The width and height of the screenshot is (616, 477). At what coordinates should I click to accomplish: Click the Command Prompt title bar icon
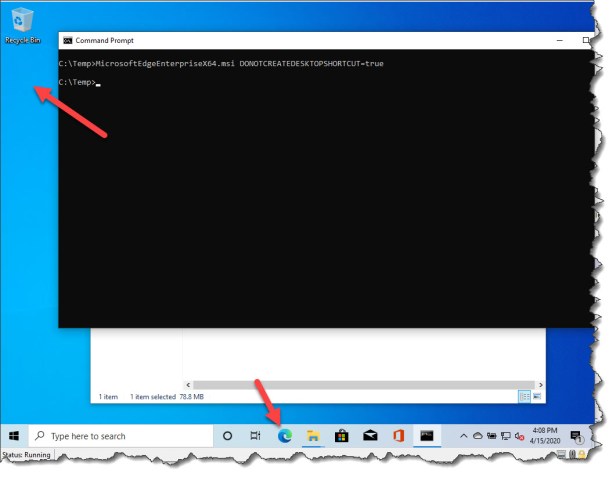click(68, 40)
